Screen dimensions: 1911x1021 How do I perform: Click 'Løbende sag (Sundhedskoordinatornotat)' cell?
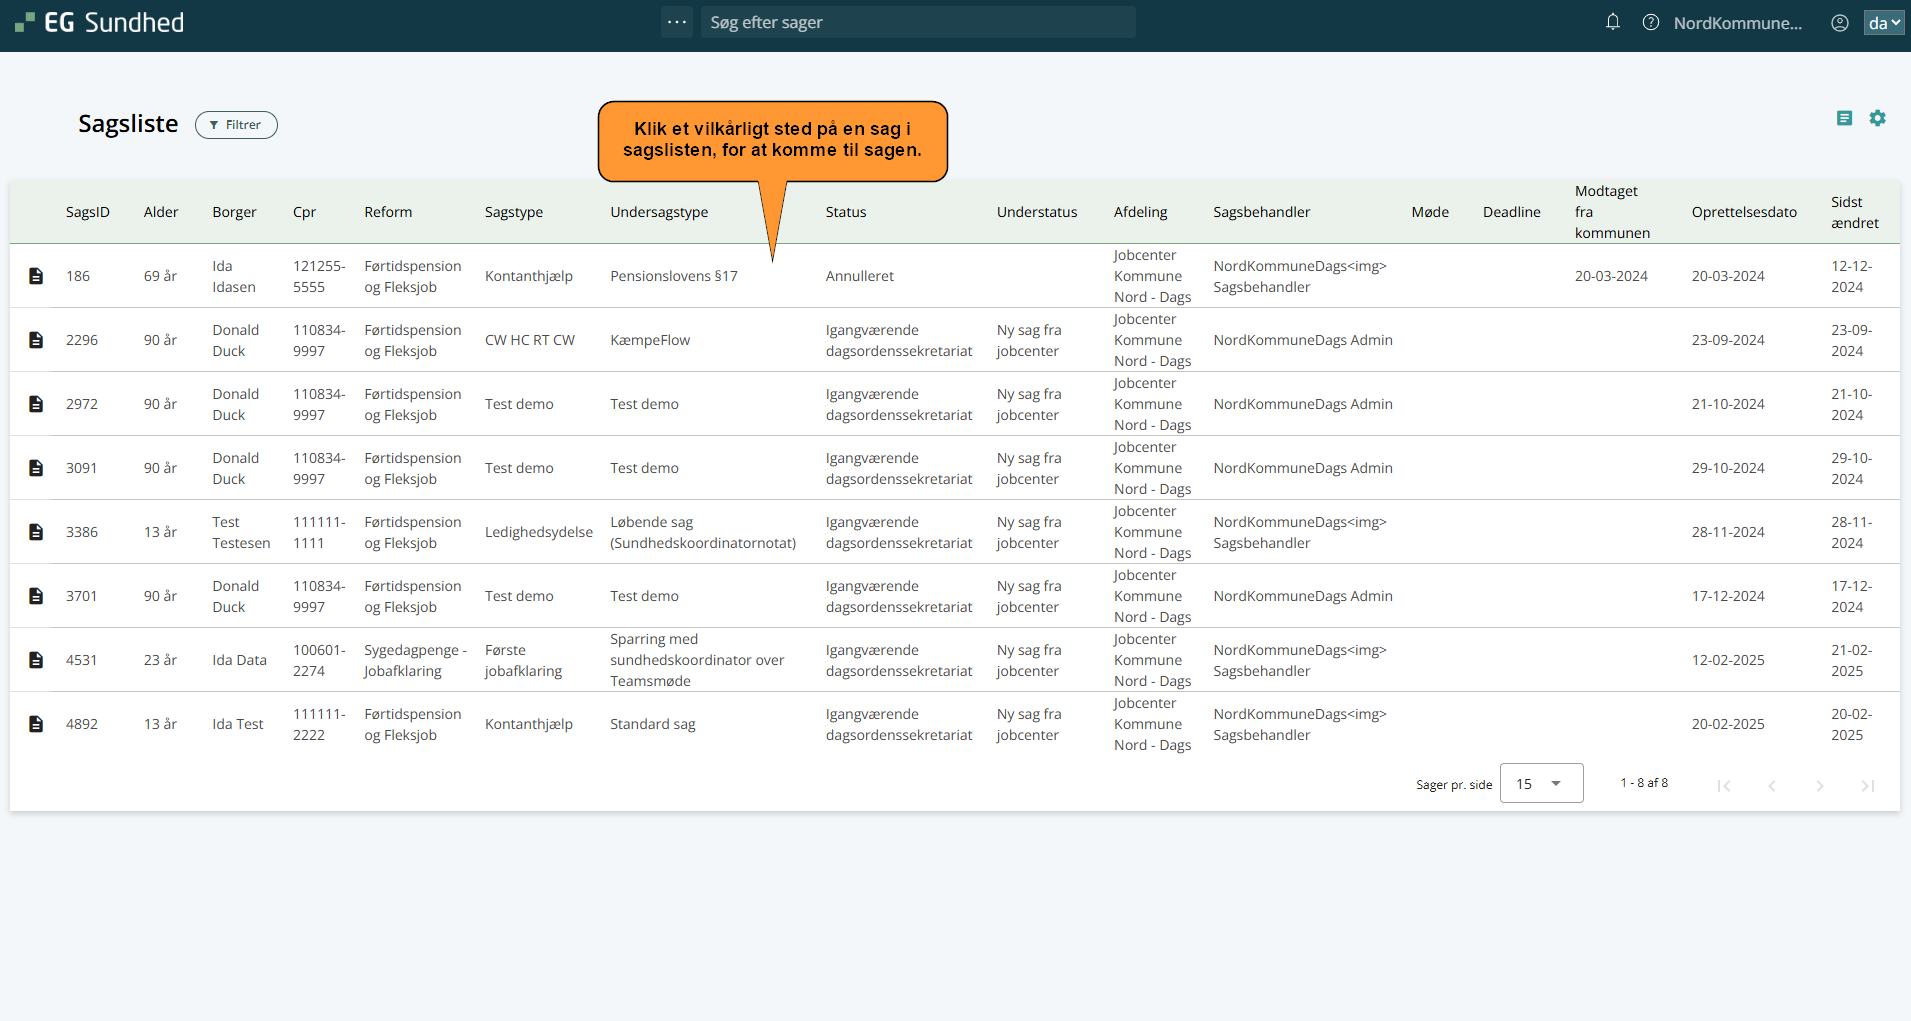coord(703,532)
